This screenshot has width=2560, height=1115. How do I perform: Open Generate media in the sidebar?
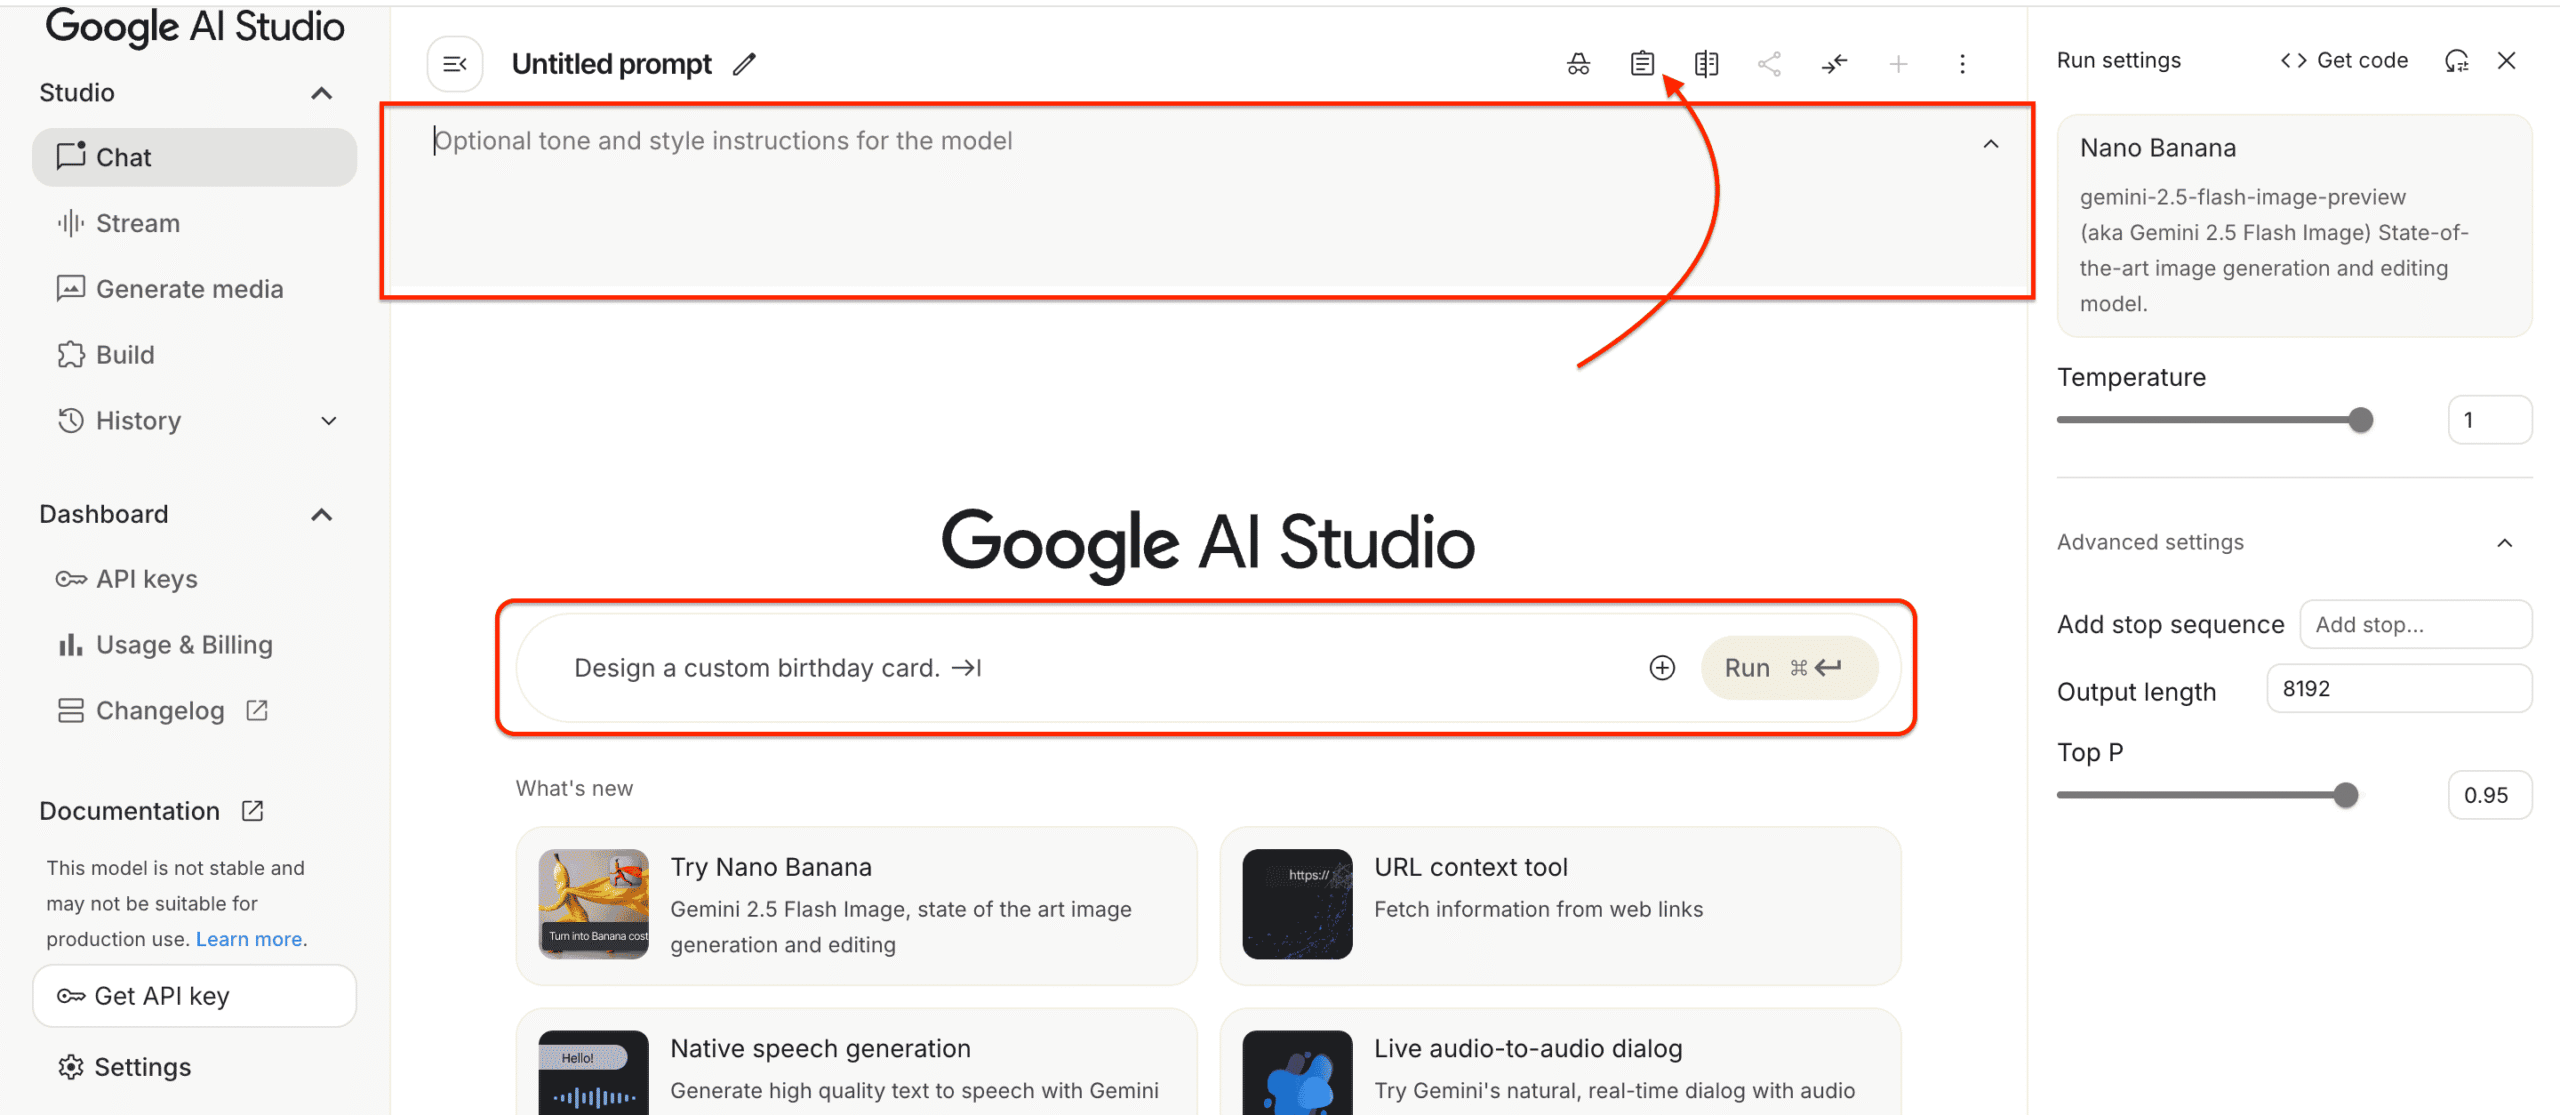click(x=194, y=289)
